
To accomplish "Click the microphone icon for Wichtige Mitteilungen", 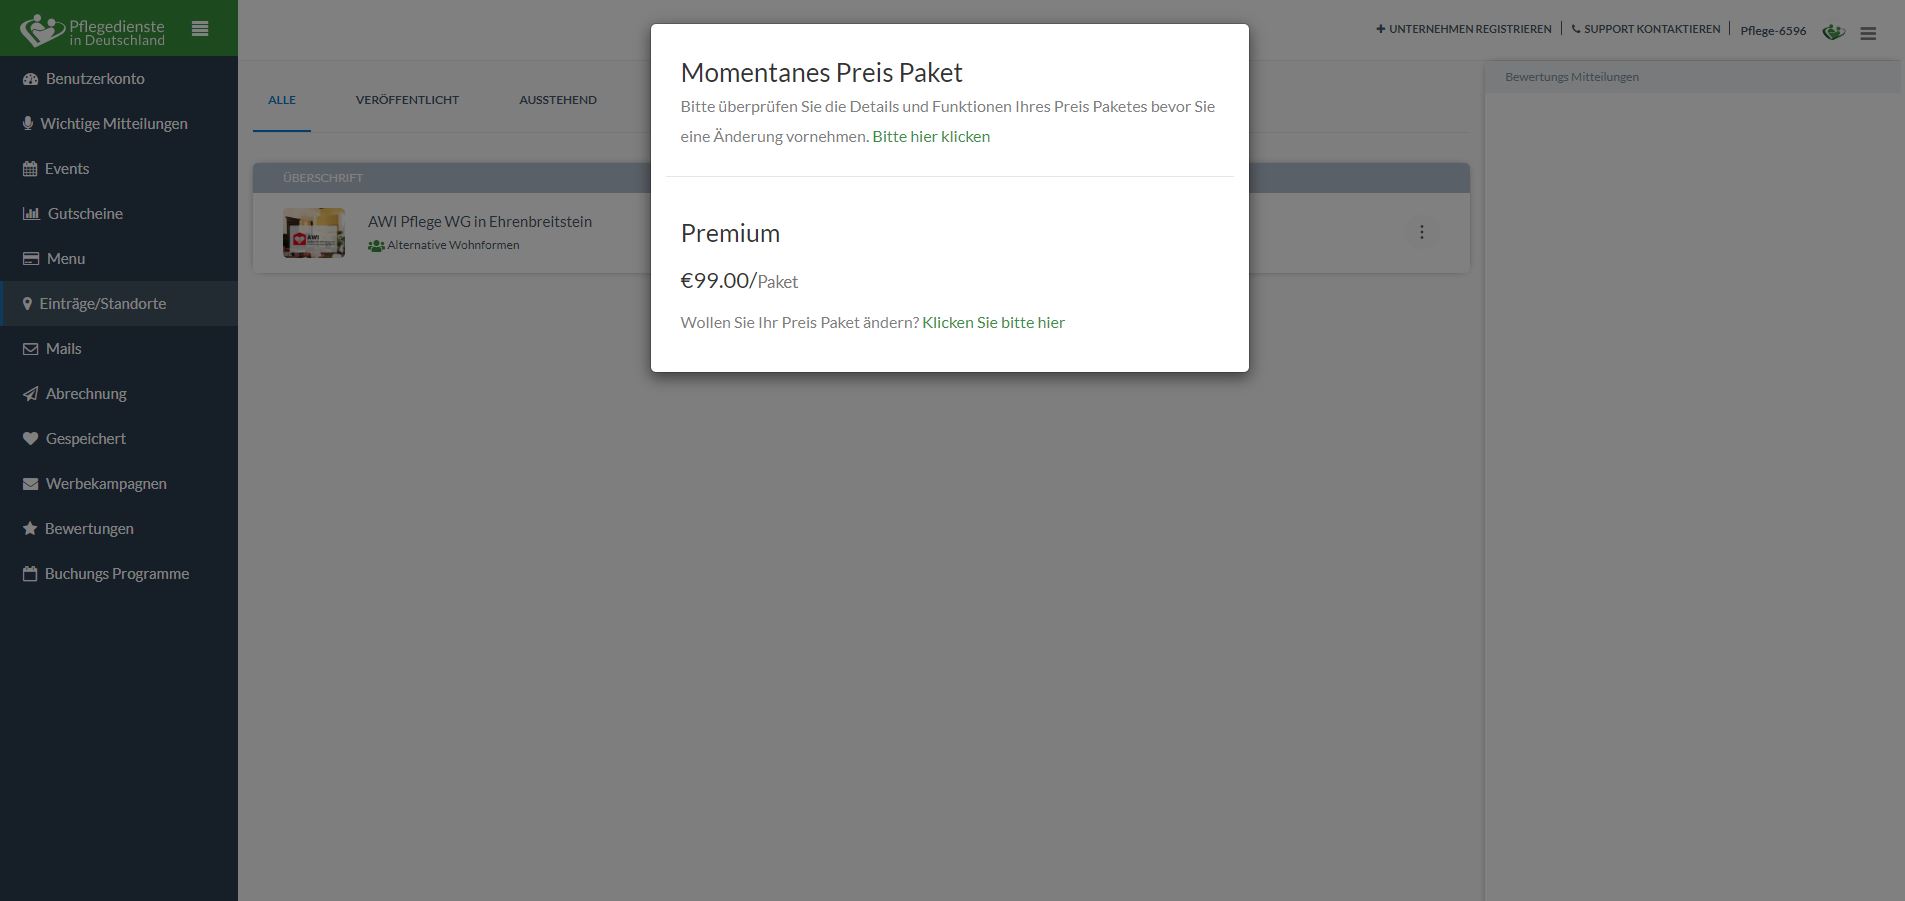I will (x=28, y=124).
